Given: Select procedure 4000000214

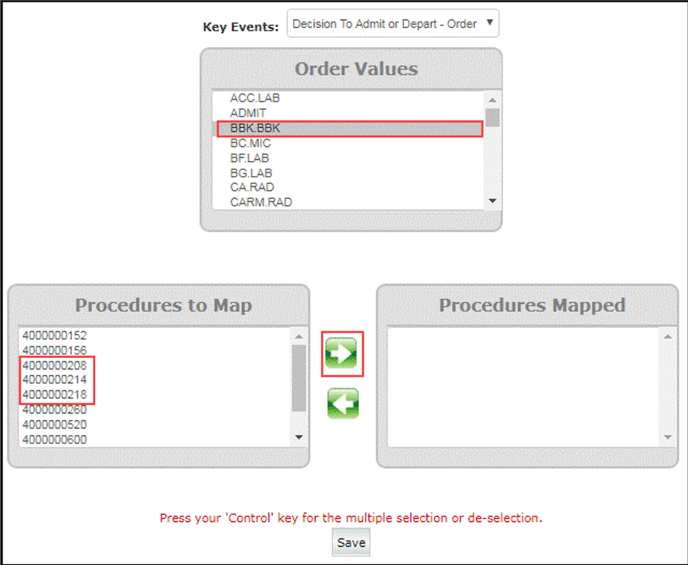Looking at the screenshot, I should [155, 379].
